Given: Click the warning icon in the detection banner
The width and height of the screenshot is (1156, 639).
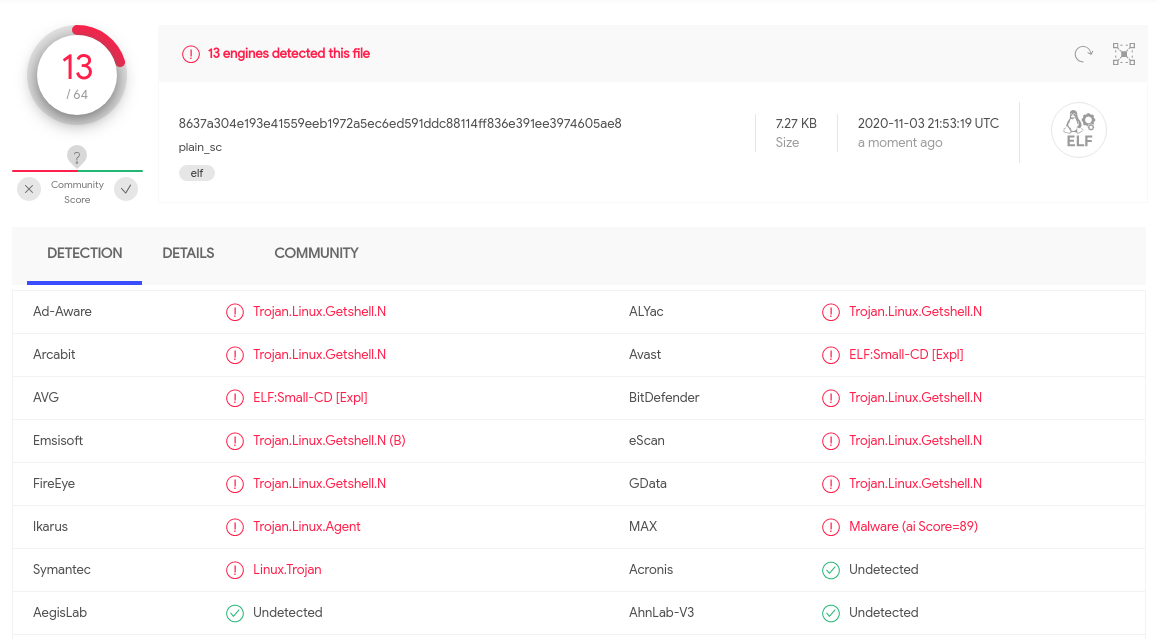Looking at the screenshot, I should click(x=191, y=54).
